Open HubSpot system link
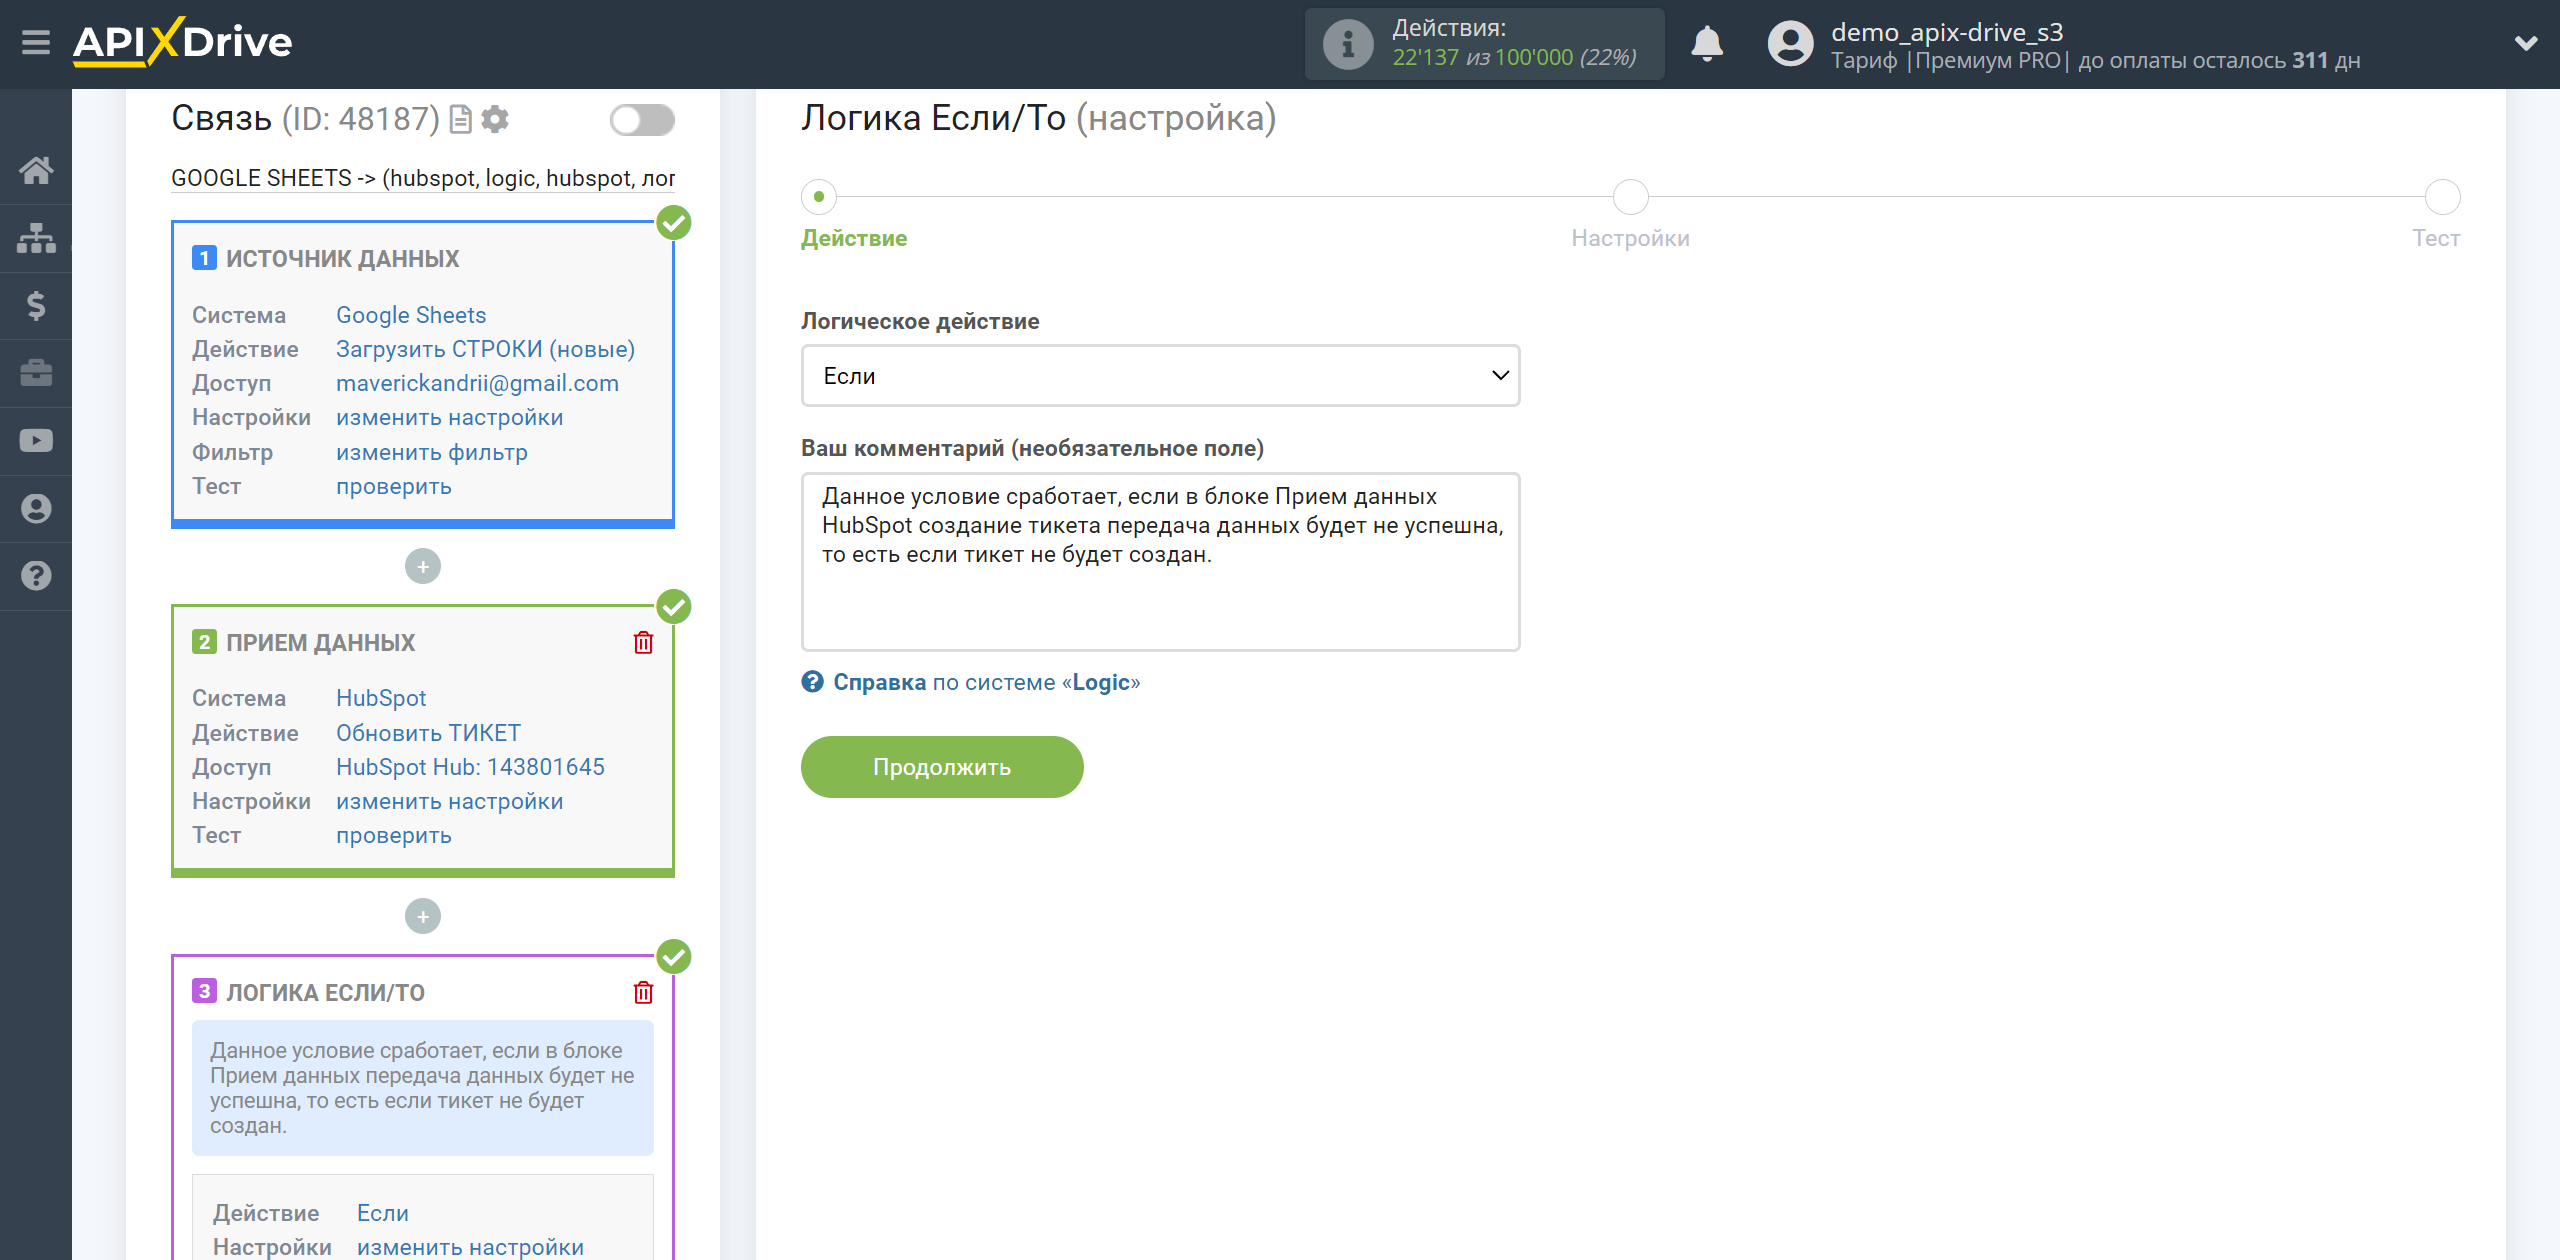Screen dimensions: 2560x1260 click(381, 698)
